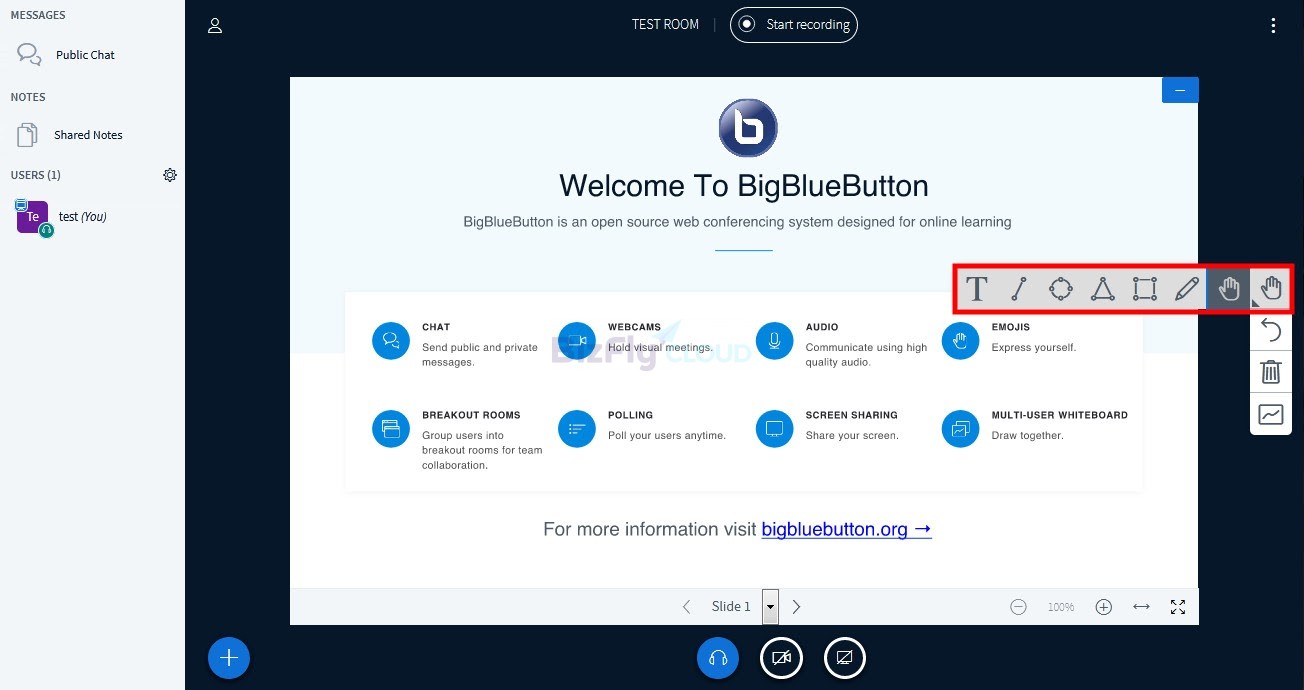1304x690 pixels.
Task: Minimize the presentation with the blue button
Action: pyautogui.click(x=1180, y=90)
